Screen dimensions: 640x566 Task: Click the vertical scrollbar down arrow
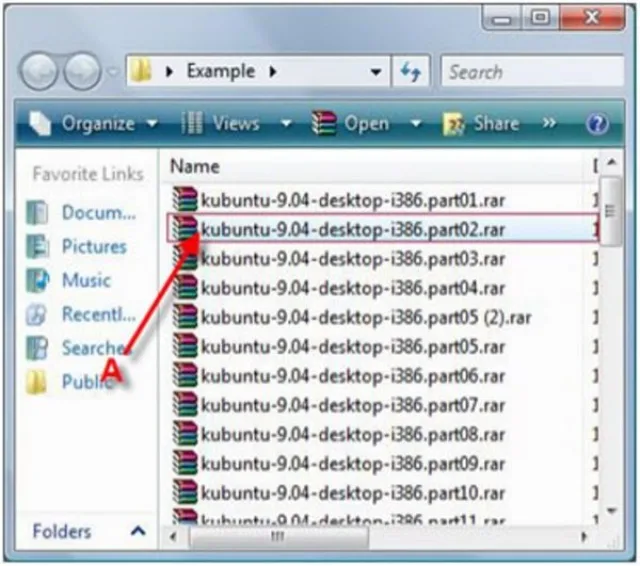611,511
